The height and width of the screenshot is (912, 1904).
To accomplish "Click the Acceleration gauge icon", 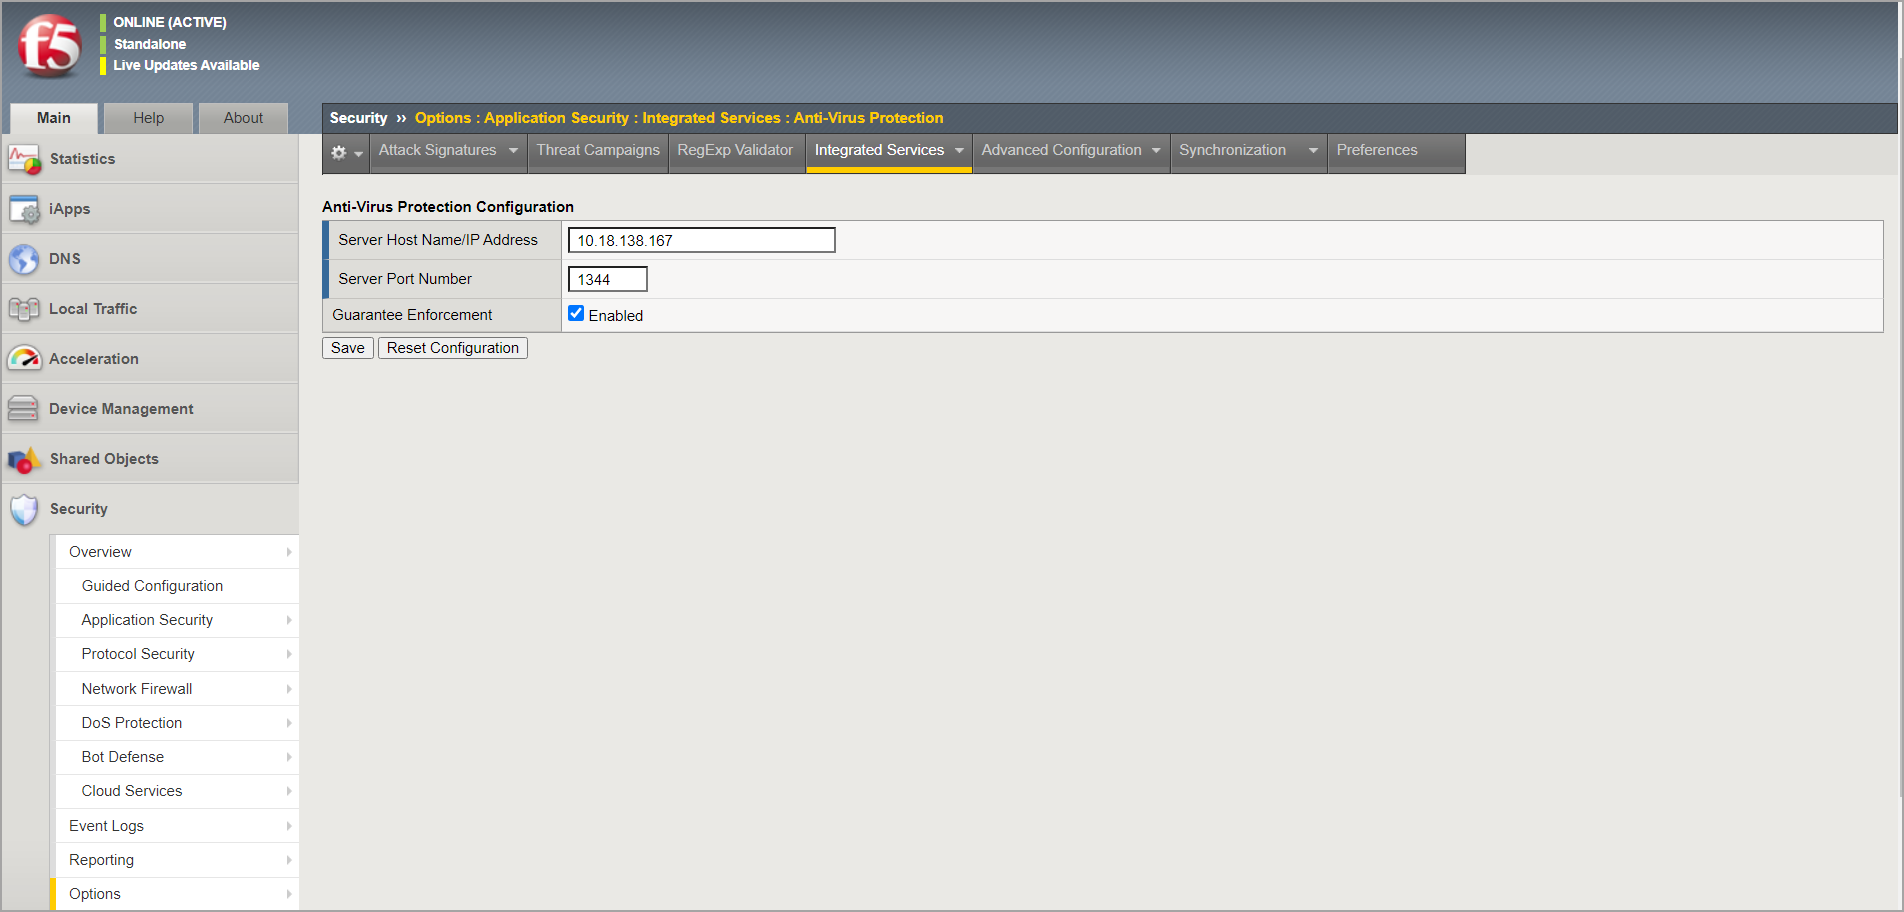I will point(24,358).
